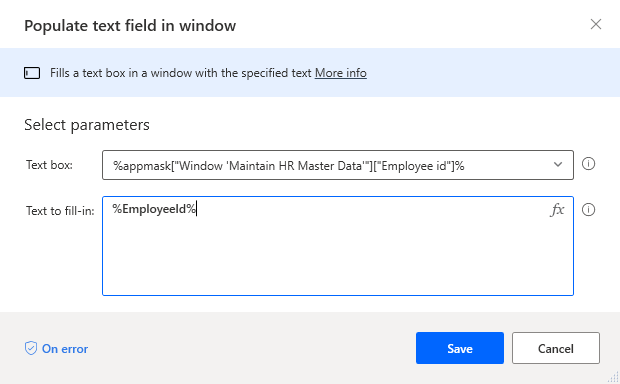Expand the Text box dropdown arrow
Screen dimensions: 620x384
coord(558,165)
